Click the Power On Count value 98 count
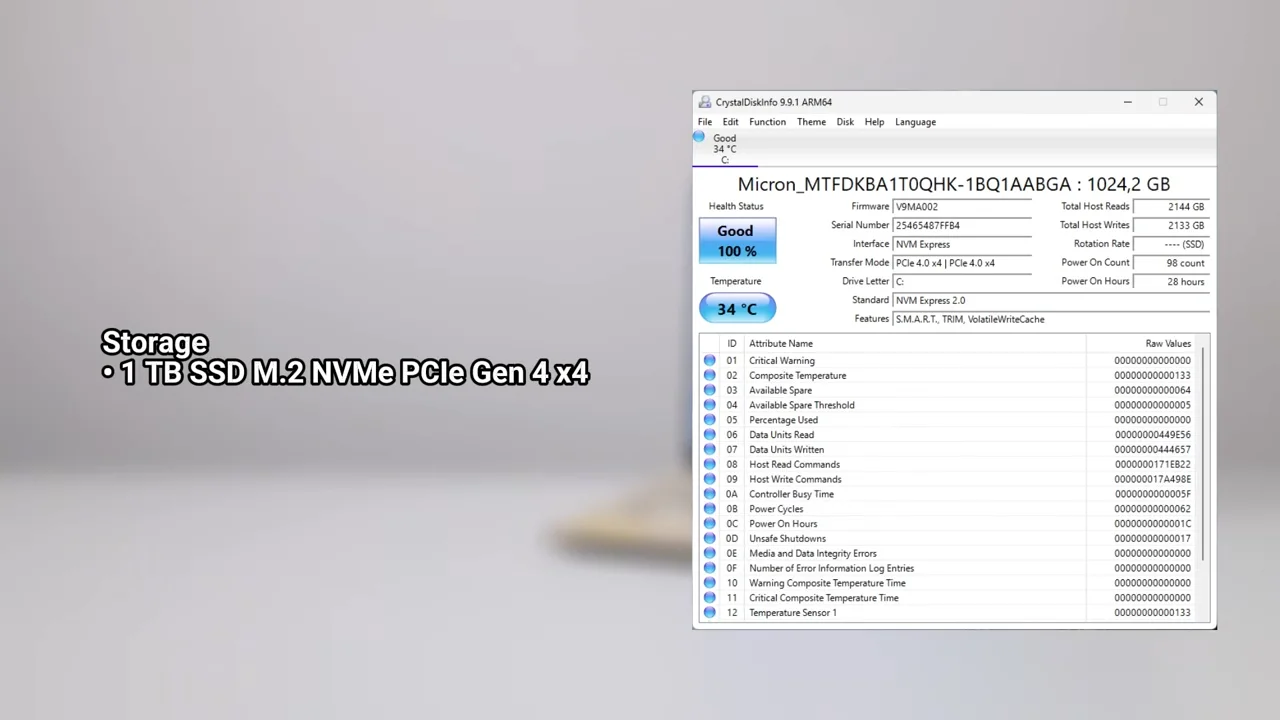This screenshot has width=1280, height=720. 1173,263
